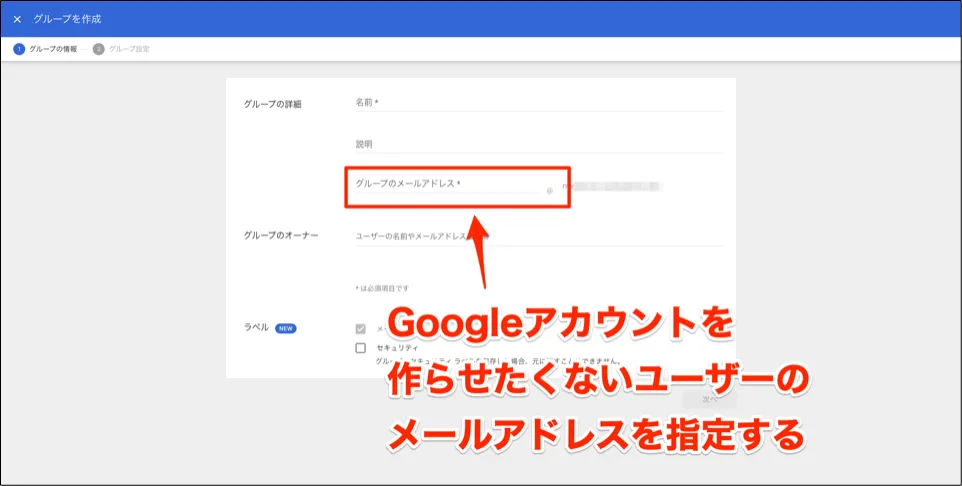The image size is (962, 486).
Task: Select step 1 グループの情報
Action: pos(45,49)
